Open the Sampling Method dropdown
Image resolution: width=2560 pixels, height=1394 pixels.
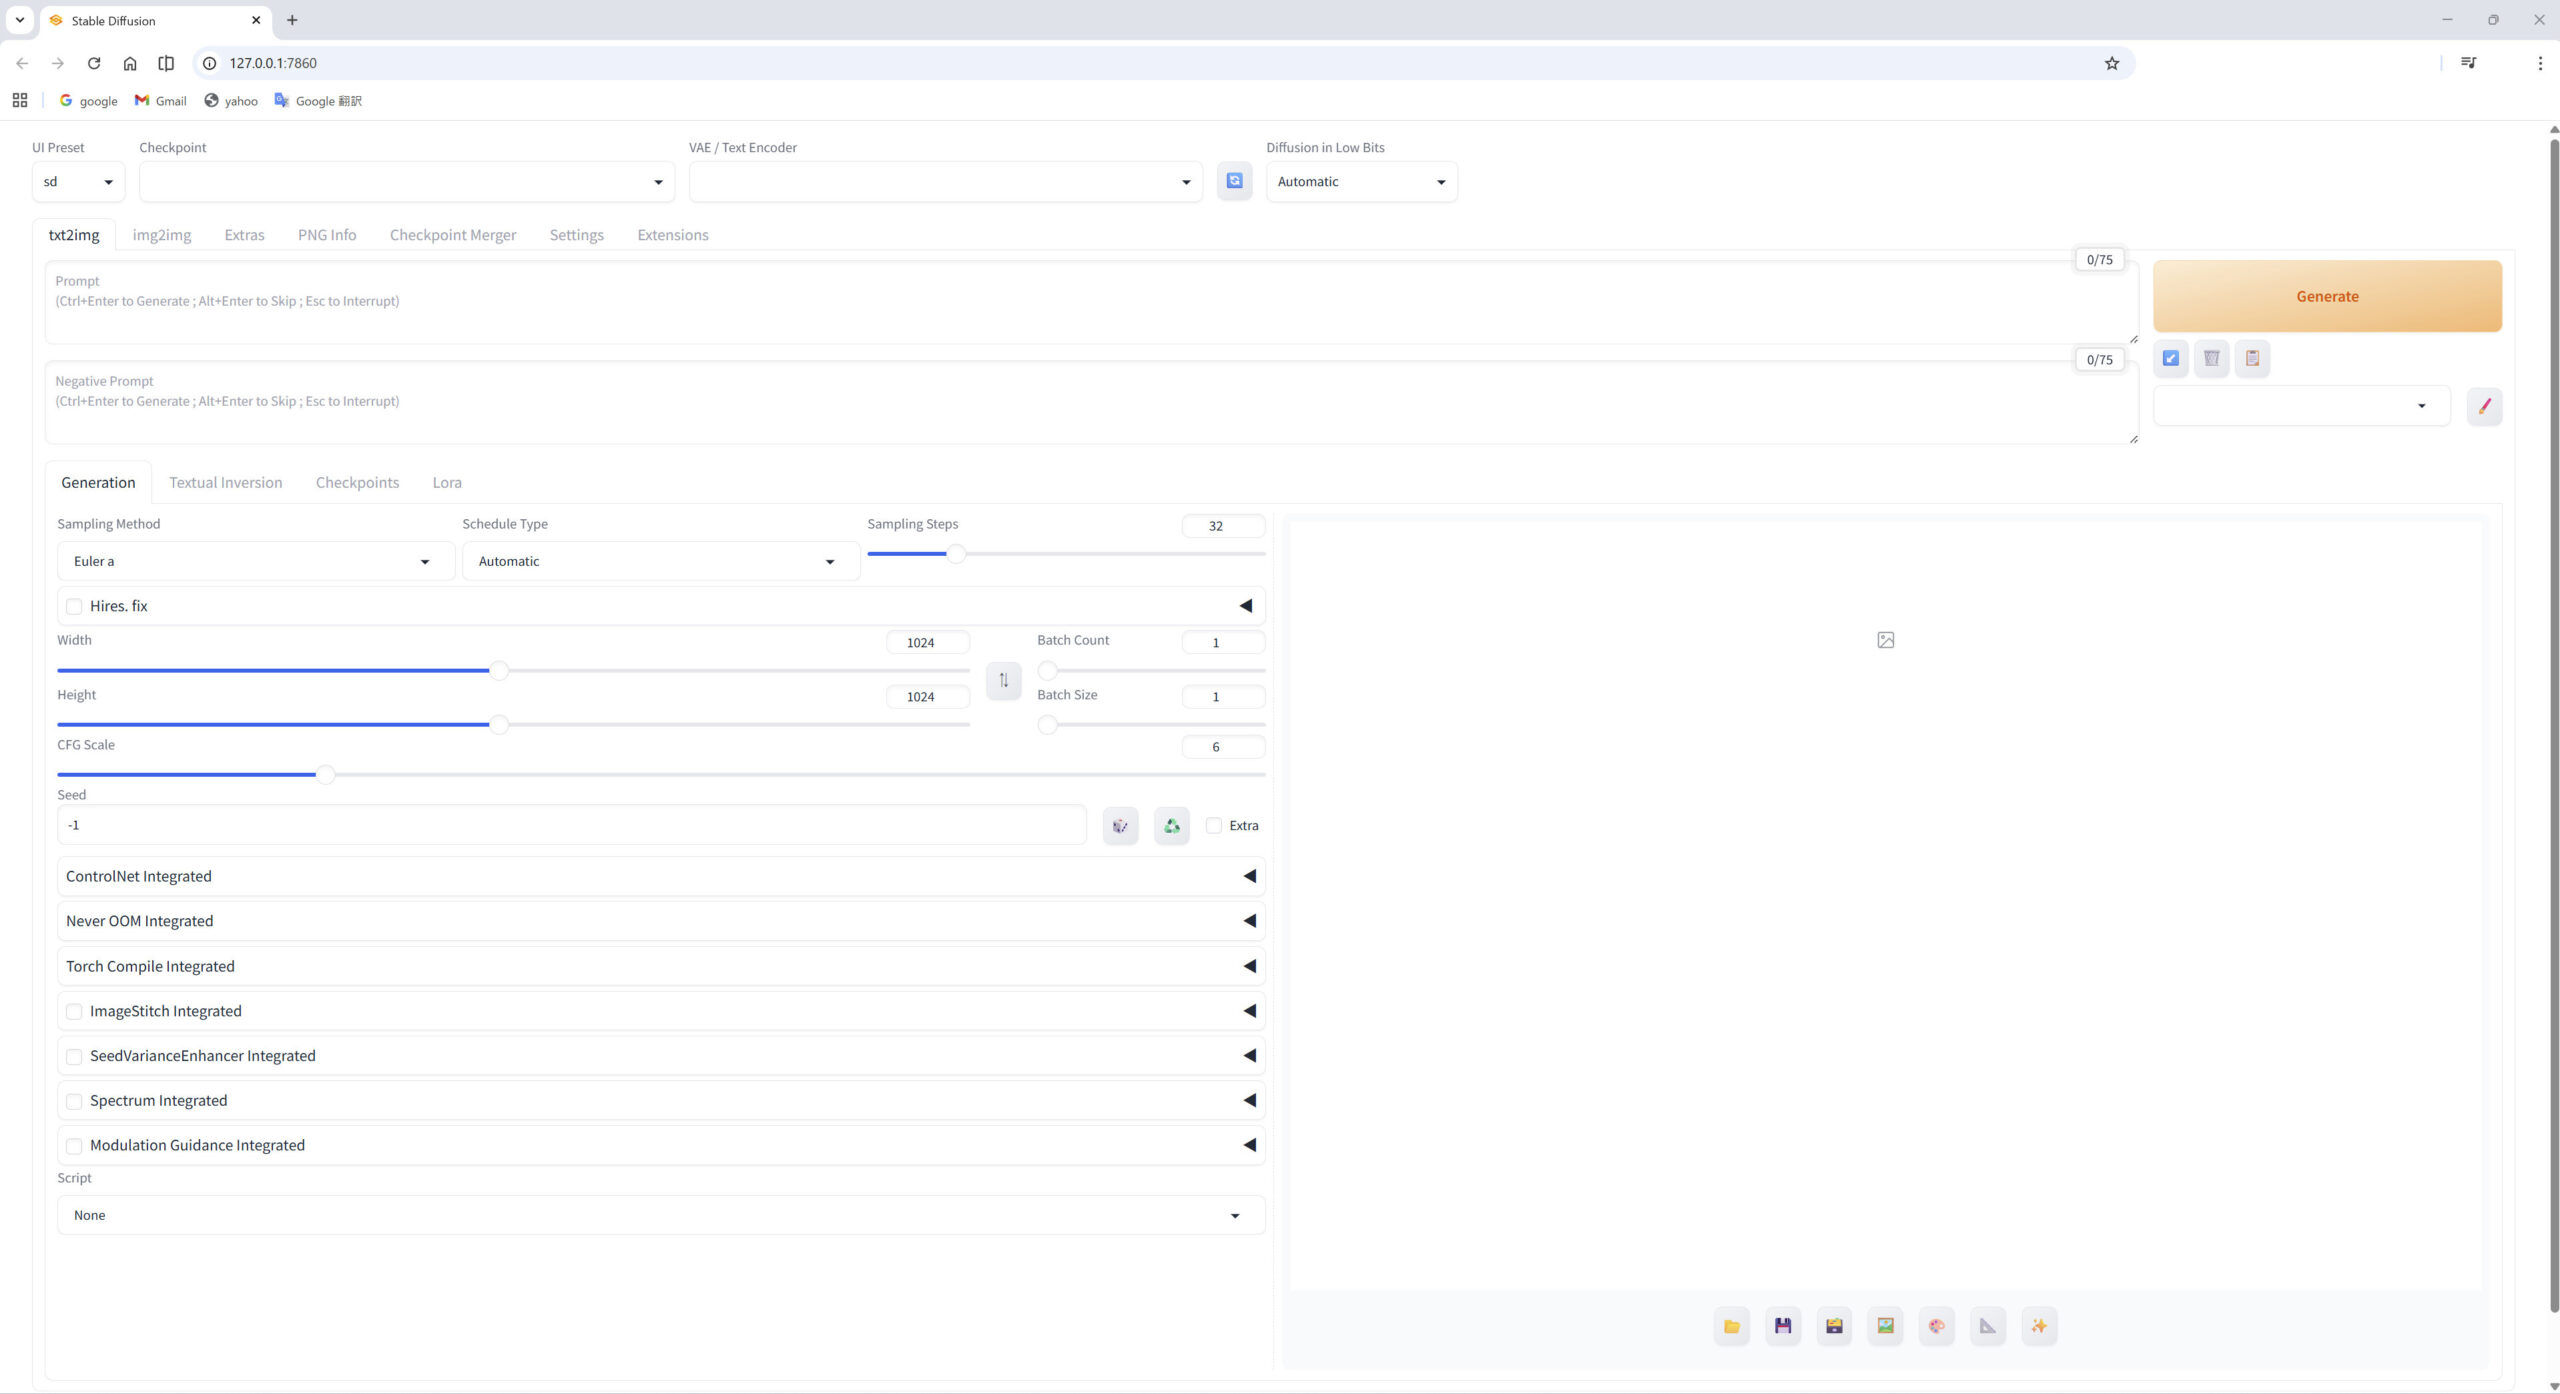coord(256,561)
